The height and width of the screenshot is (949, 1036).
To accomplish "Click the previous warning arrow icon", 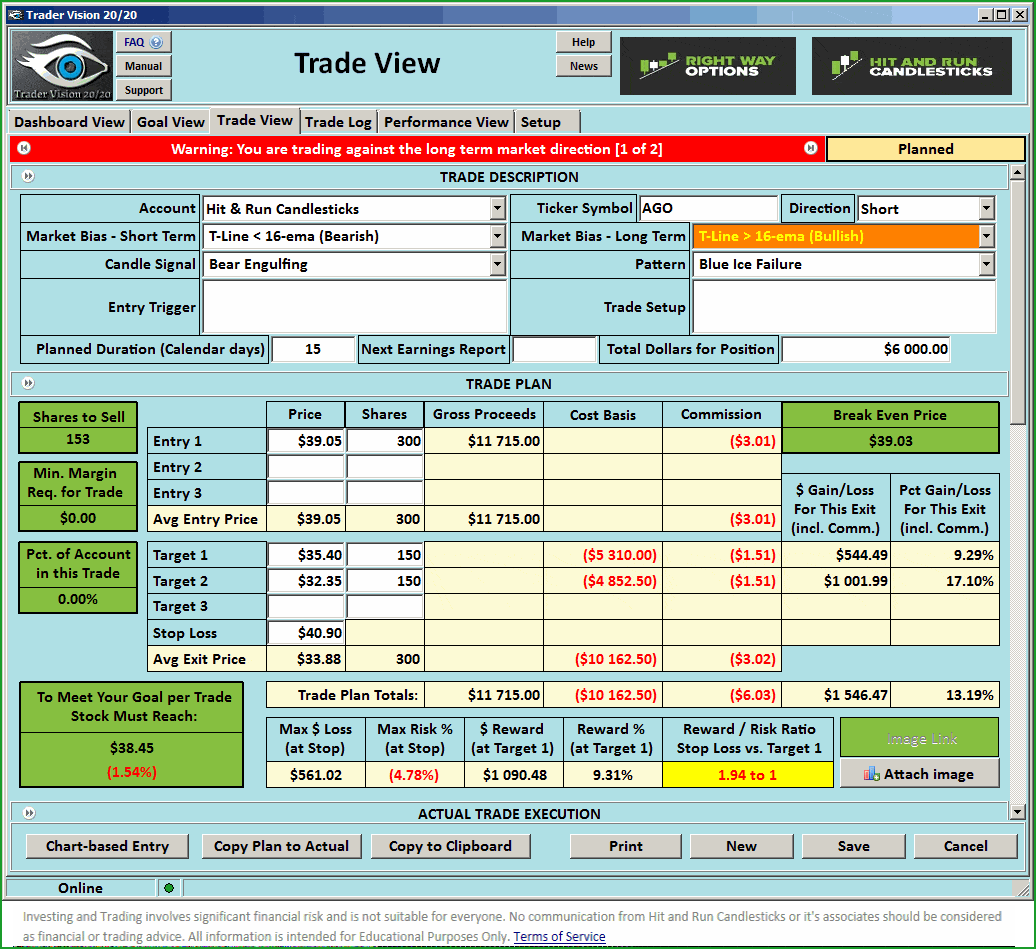I will pyautogui.click(x=24, y=148).
